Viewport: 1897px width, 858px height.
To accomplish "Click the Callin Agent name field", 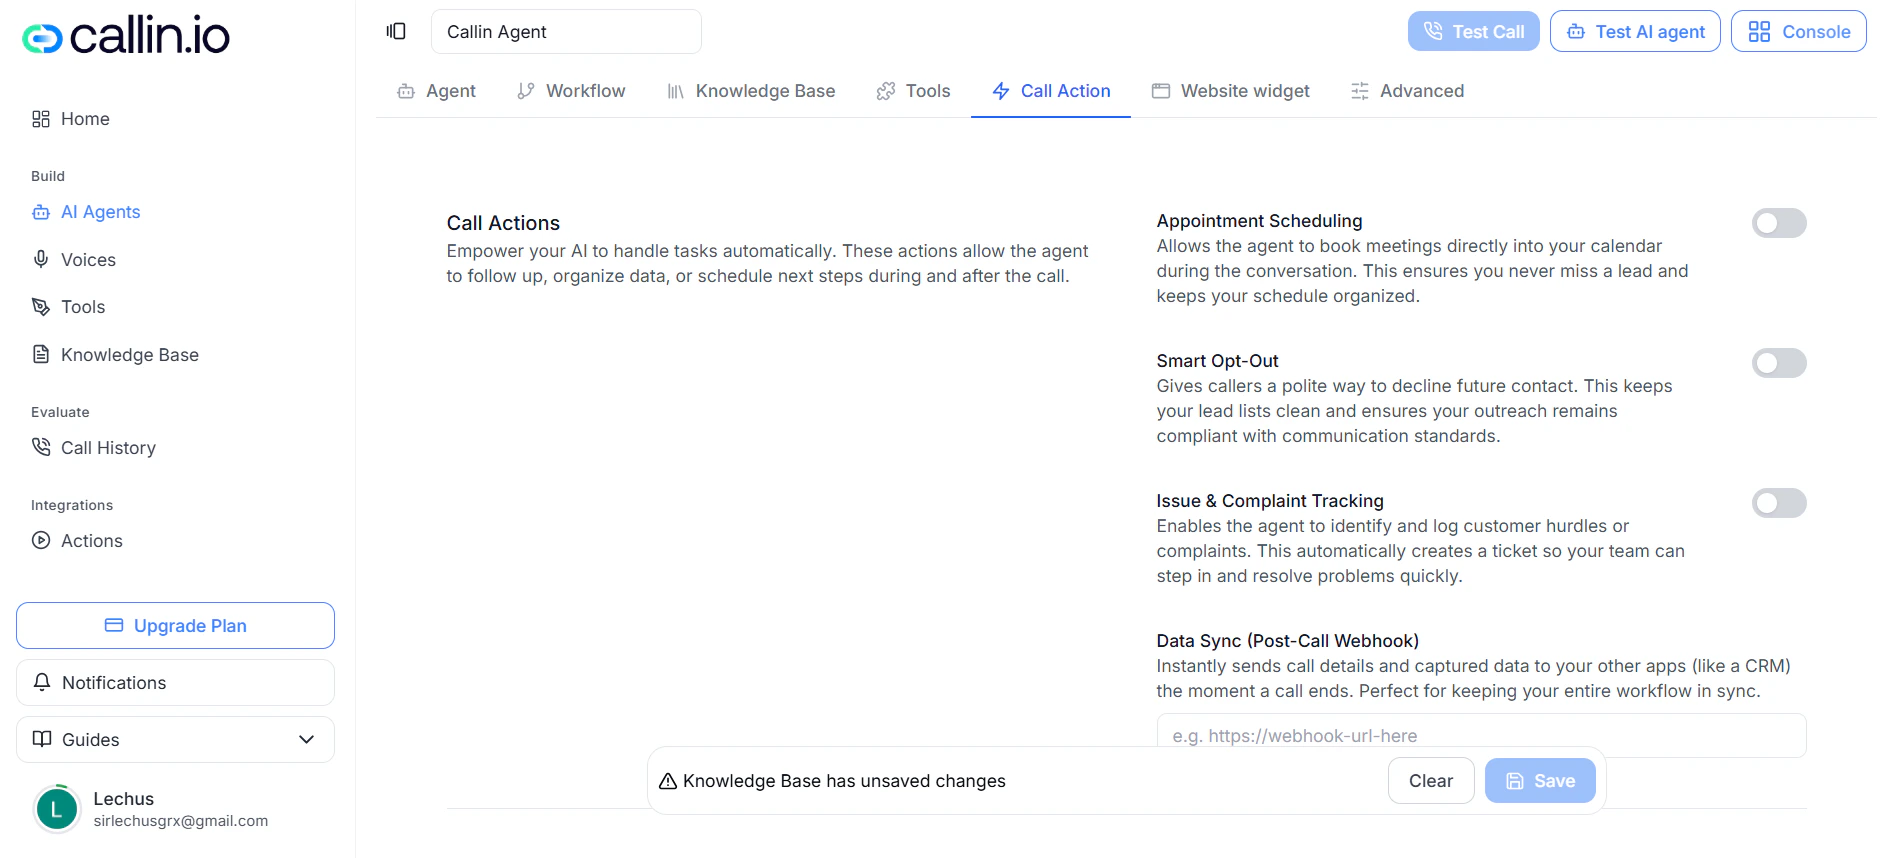I will pyautogui.click(x=566, y=32).
